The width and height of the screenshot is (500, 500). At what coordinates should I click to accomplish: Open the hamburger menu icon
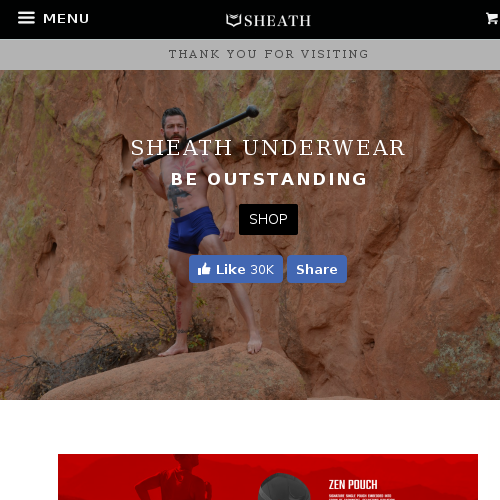(x=26, y=18)
